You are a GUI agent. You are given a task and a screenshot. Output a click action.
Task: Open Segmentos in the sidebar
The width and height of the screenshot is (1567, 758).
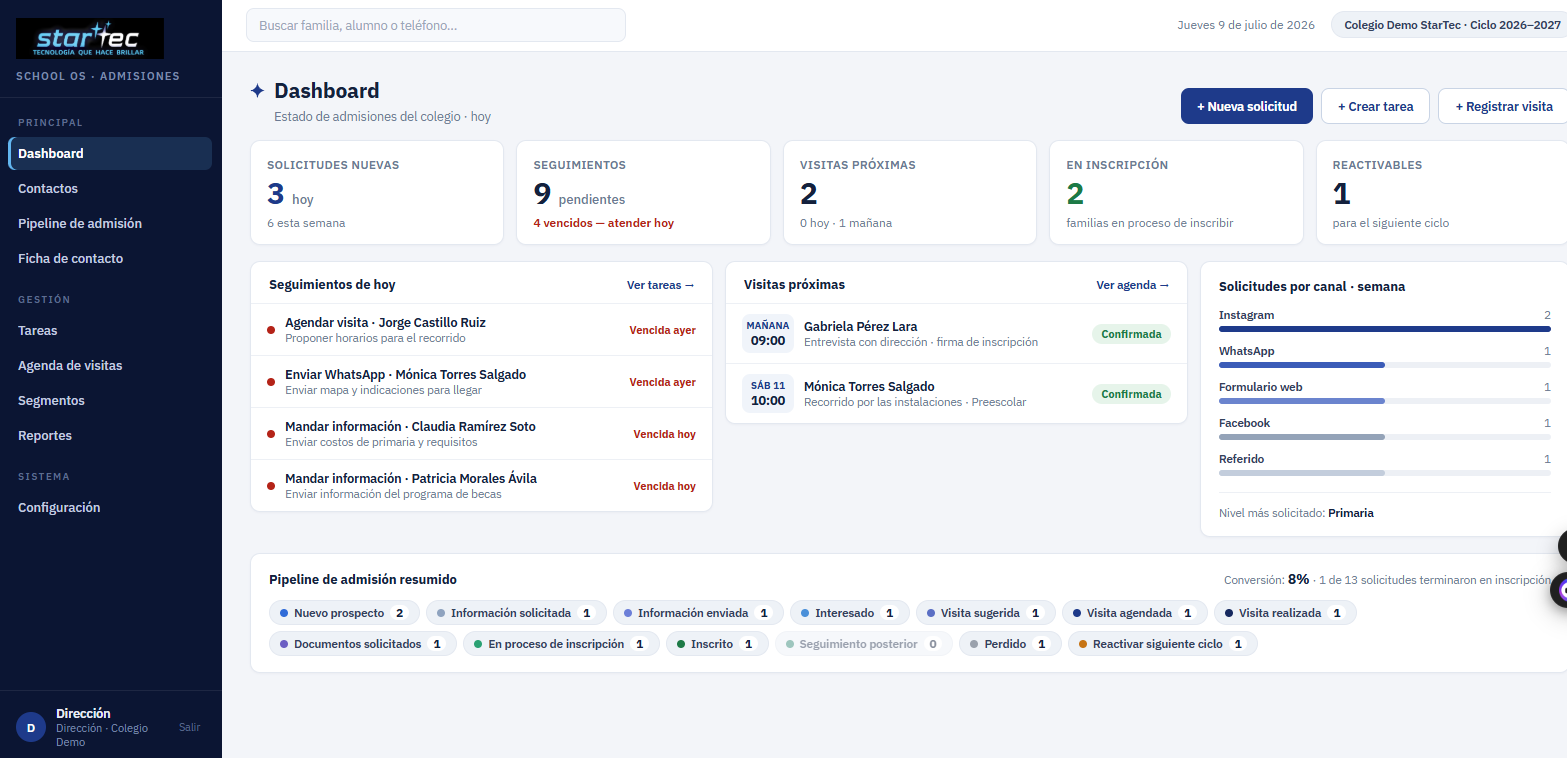click(x=110, y=401)
